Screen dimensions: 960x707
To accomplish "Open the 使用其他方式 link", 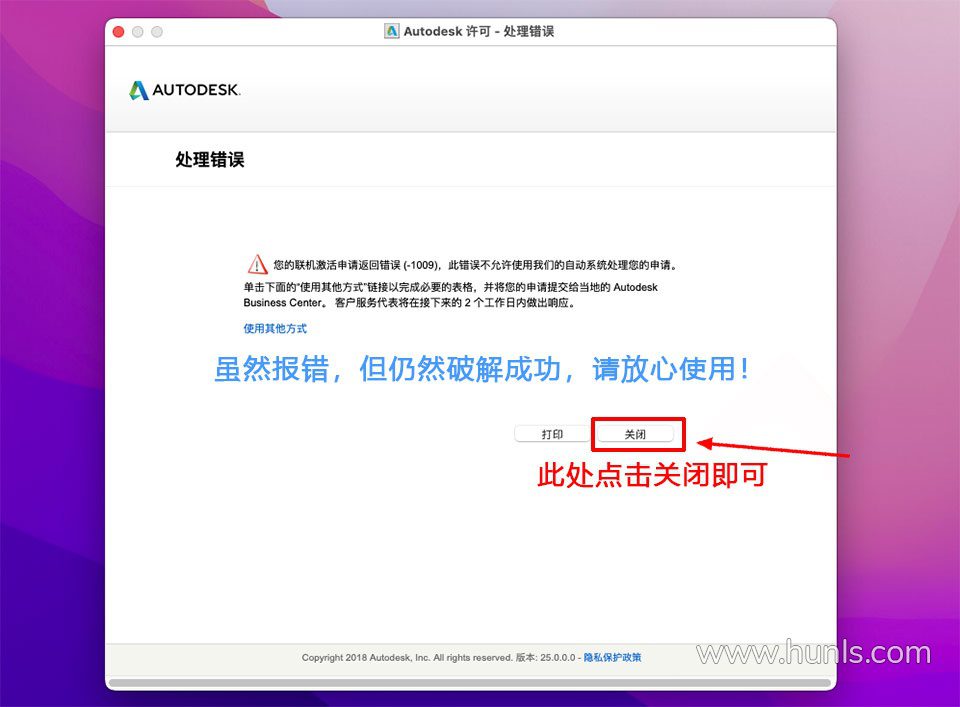I will (x=275, y=329).
